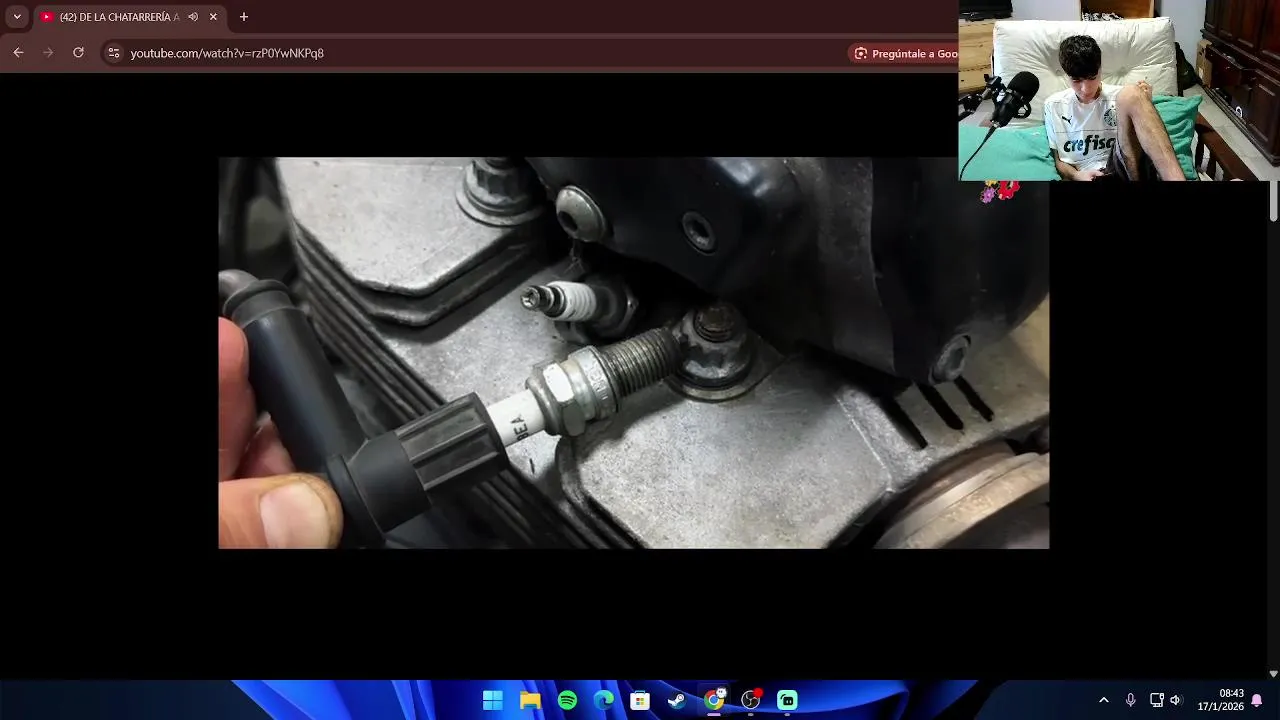Click the webcam overlay feed

click(x=1119, y=90)
